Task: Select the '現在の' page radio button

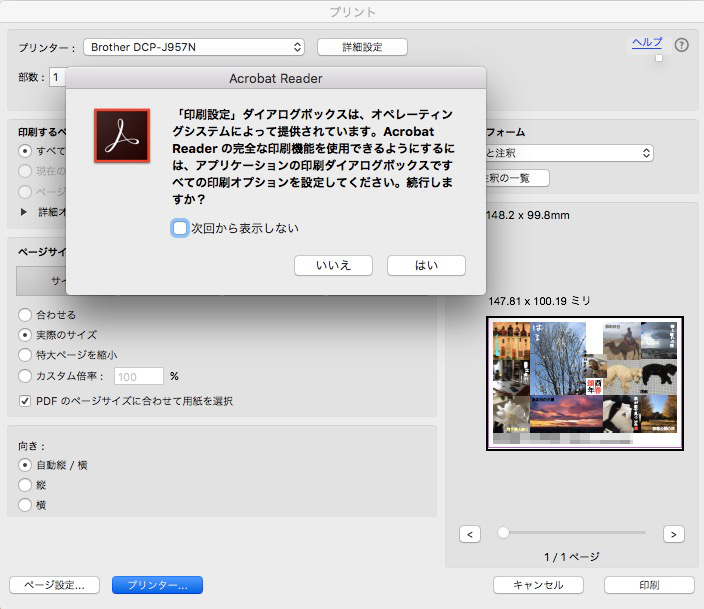Action: click(x=25, y=171)
